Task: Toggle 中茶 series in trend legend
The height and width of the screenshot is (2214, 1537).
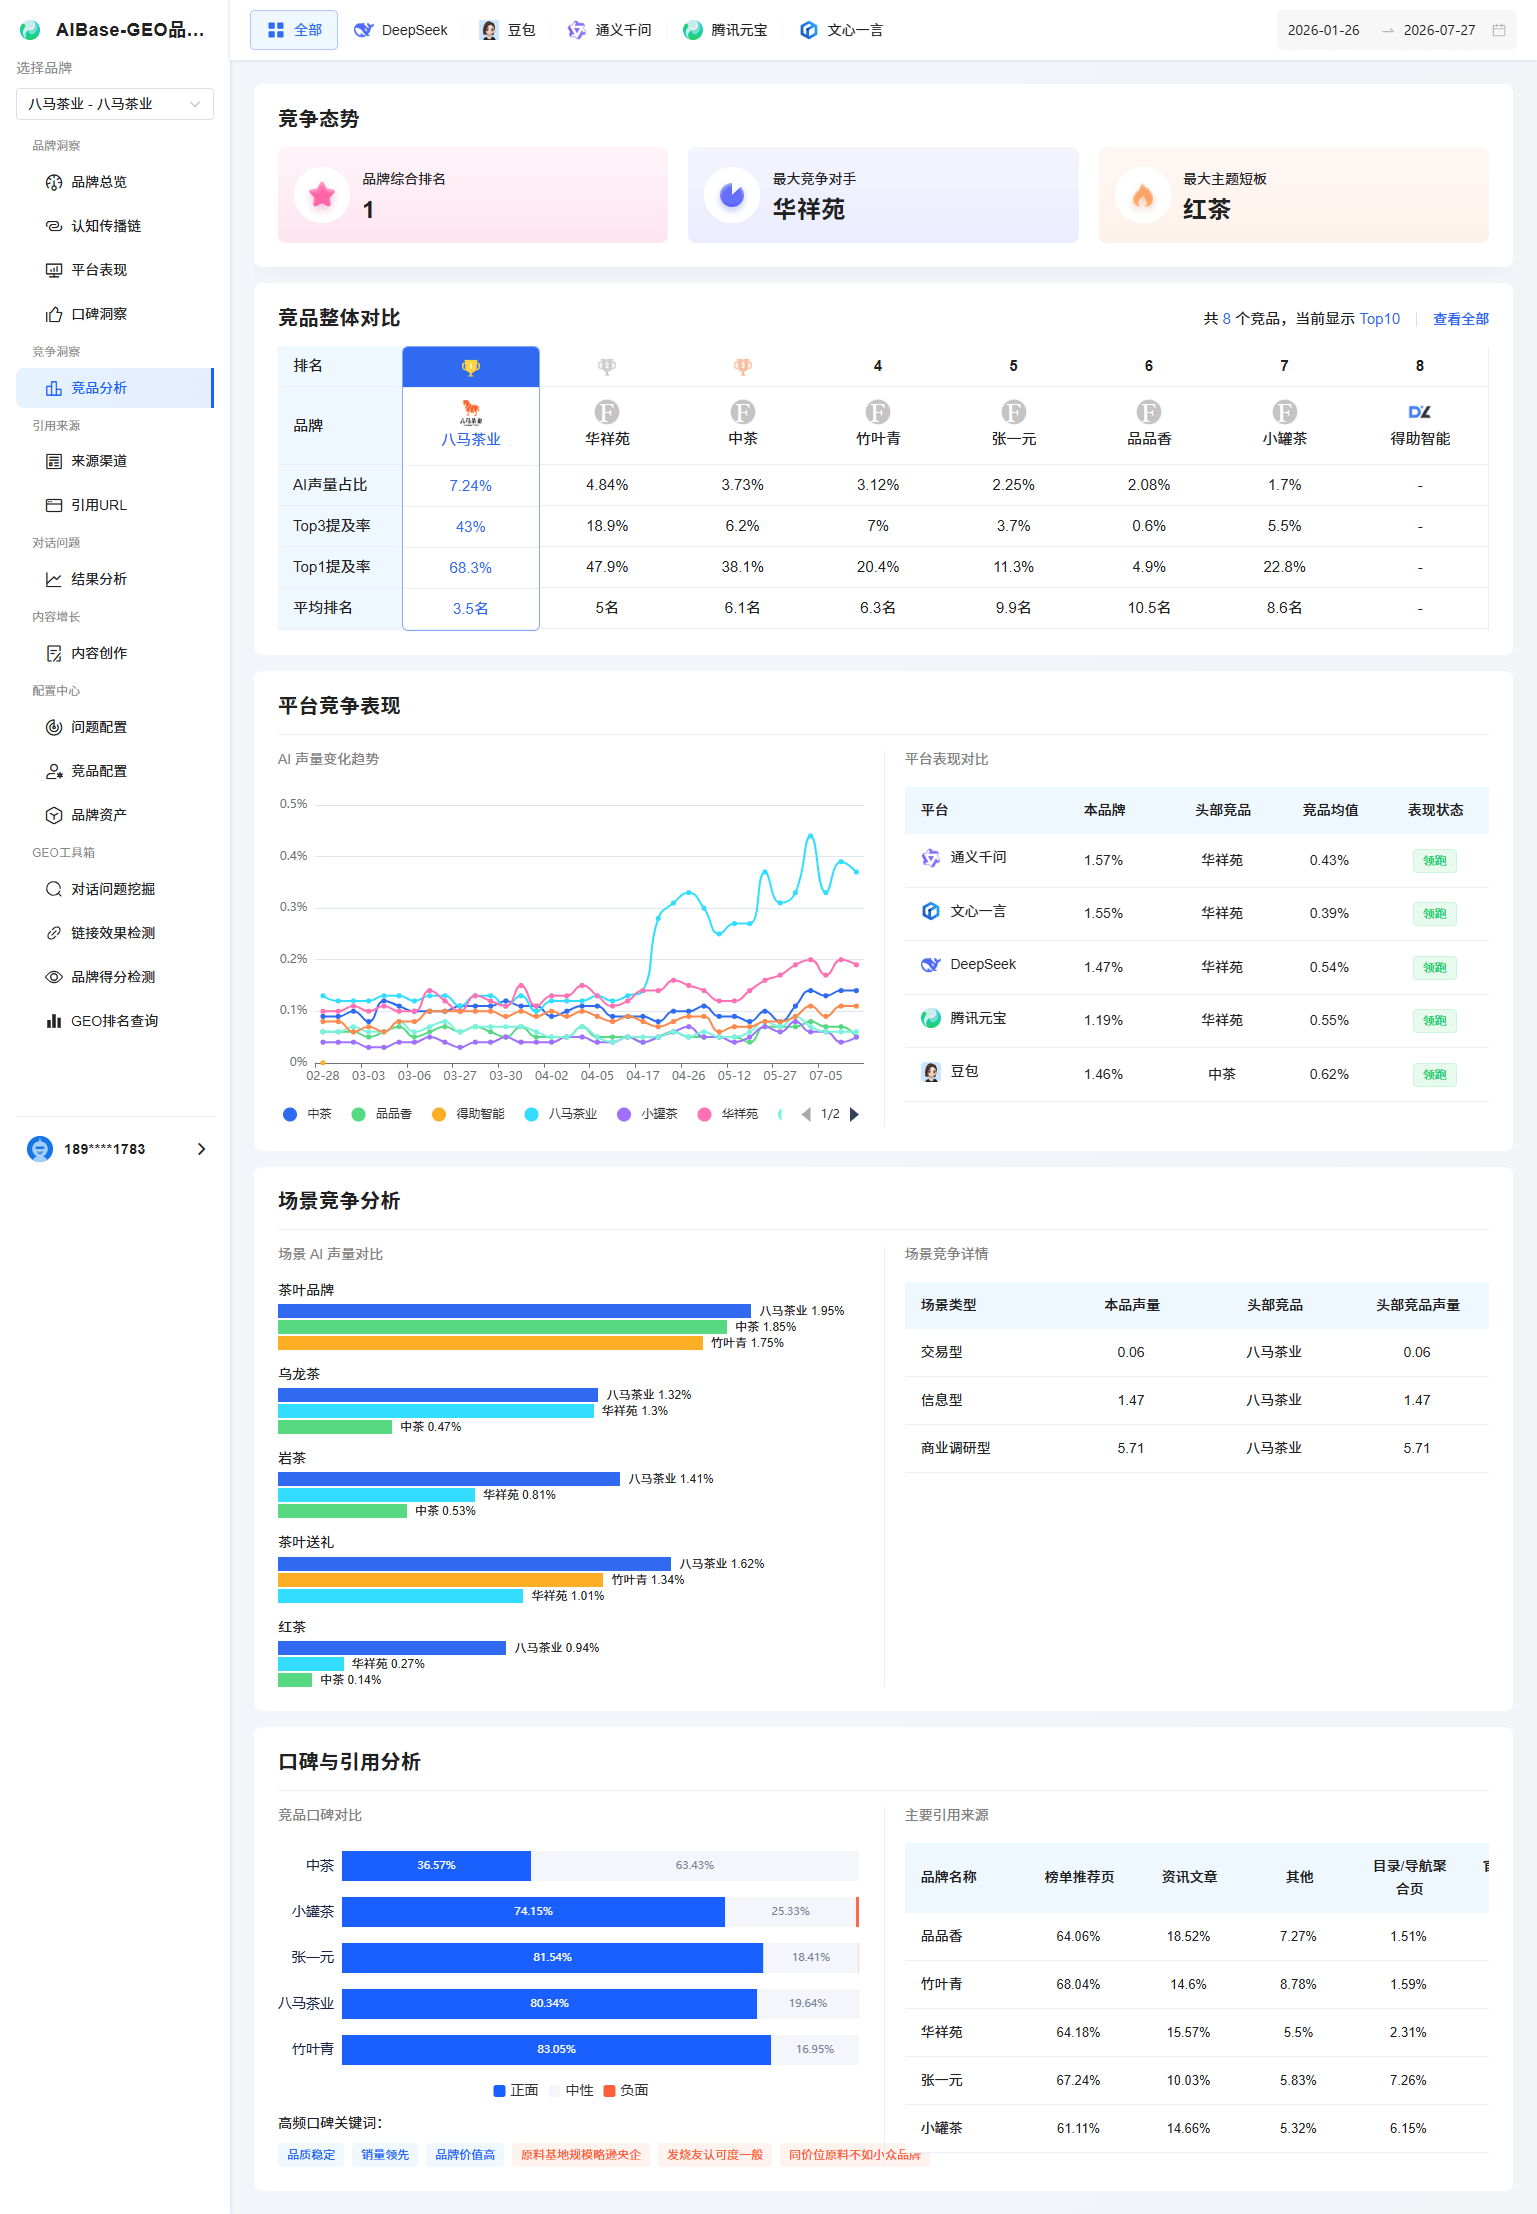Action: pyautogui.click(x=308, y=1114)
